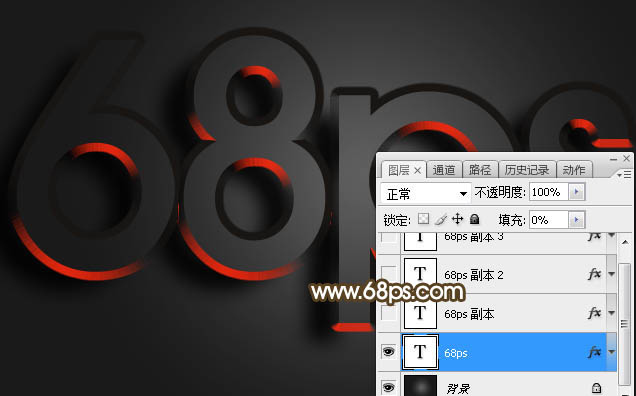636x396 pixels.
Task: Show the 68ps 副本 layer
Action: [x=388, y=313]
